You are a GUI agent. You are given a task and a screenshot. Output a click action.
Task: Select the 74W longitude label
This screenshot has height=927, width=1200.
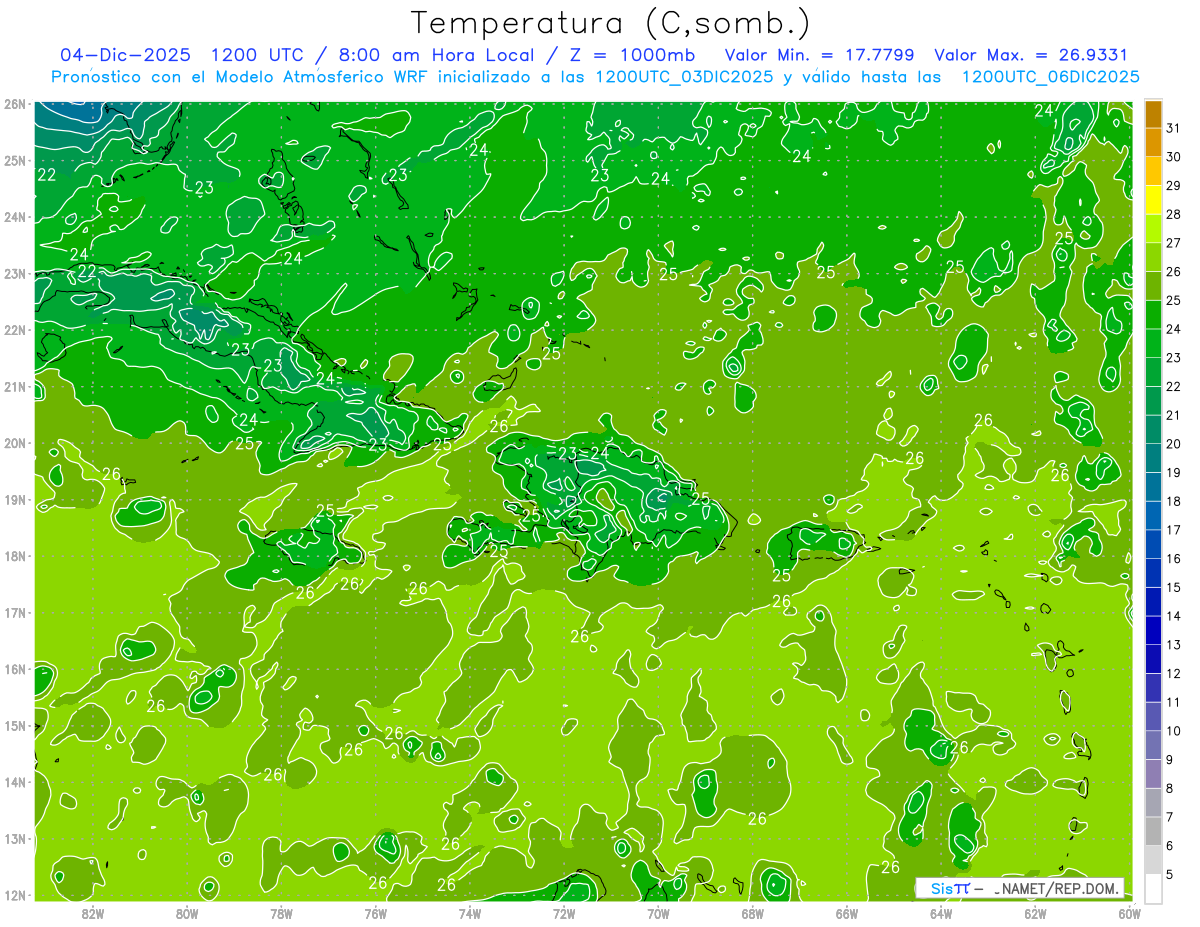point(470,912)
